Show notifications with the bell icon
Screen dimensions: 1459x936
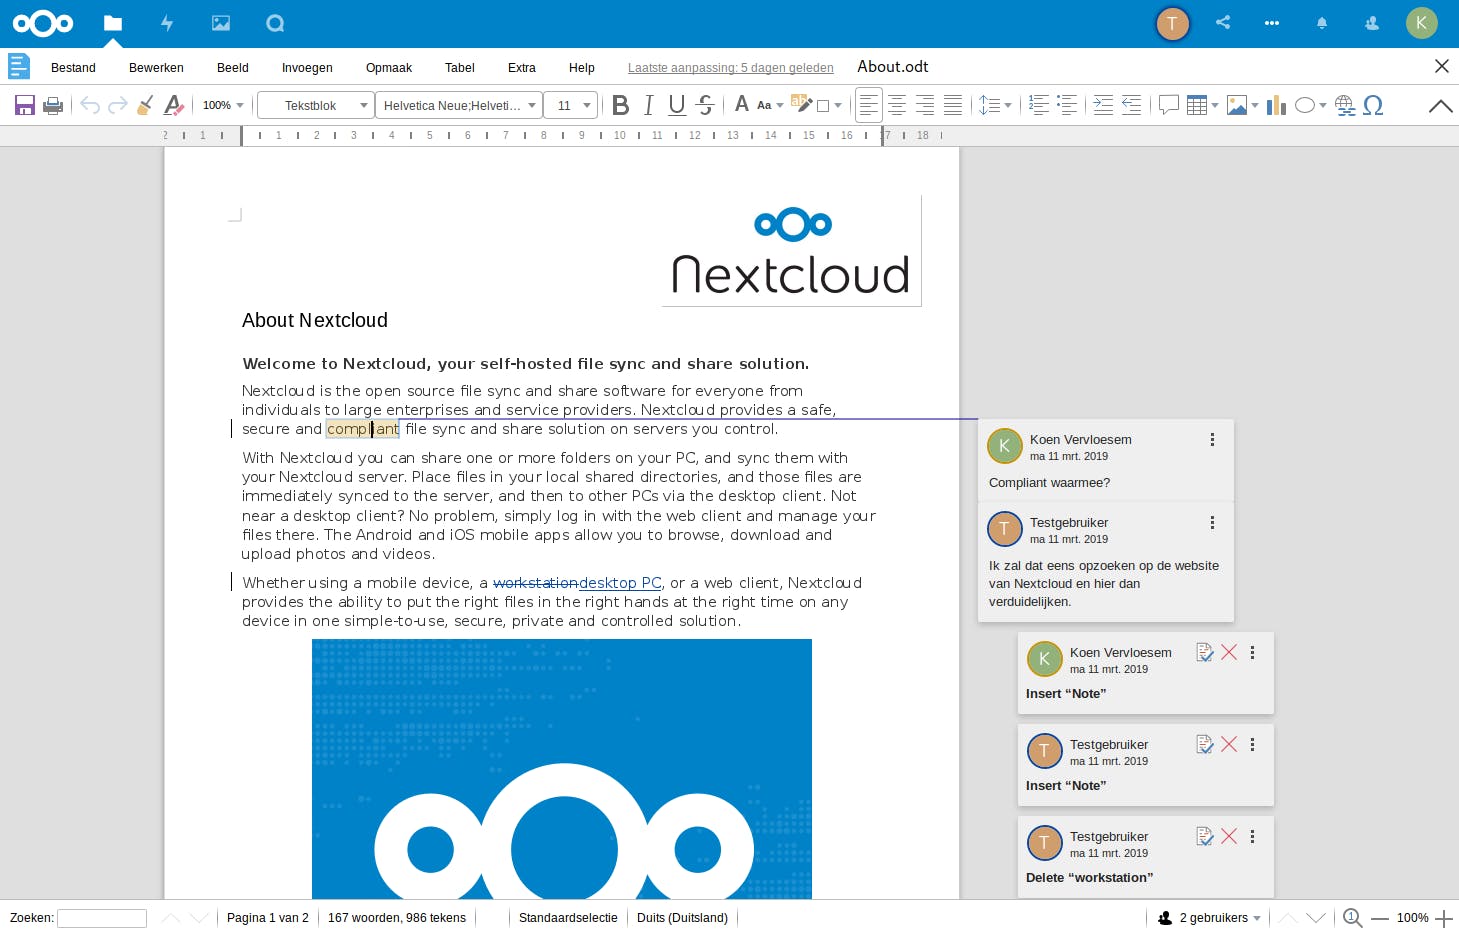click(x=1322, y=23)
